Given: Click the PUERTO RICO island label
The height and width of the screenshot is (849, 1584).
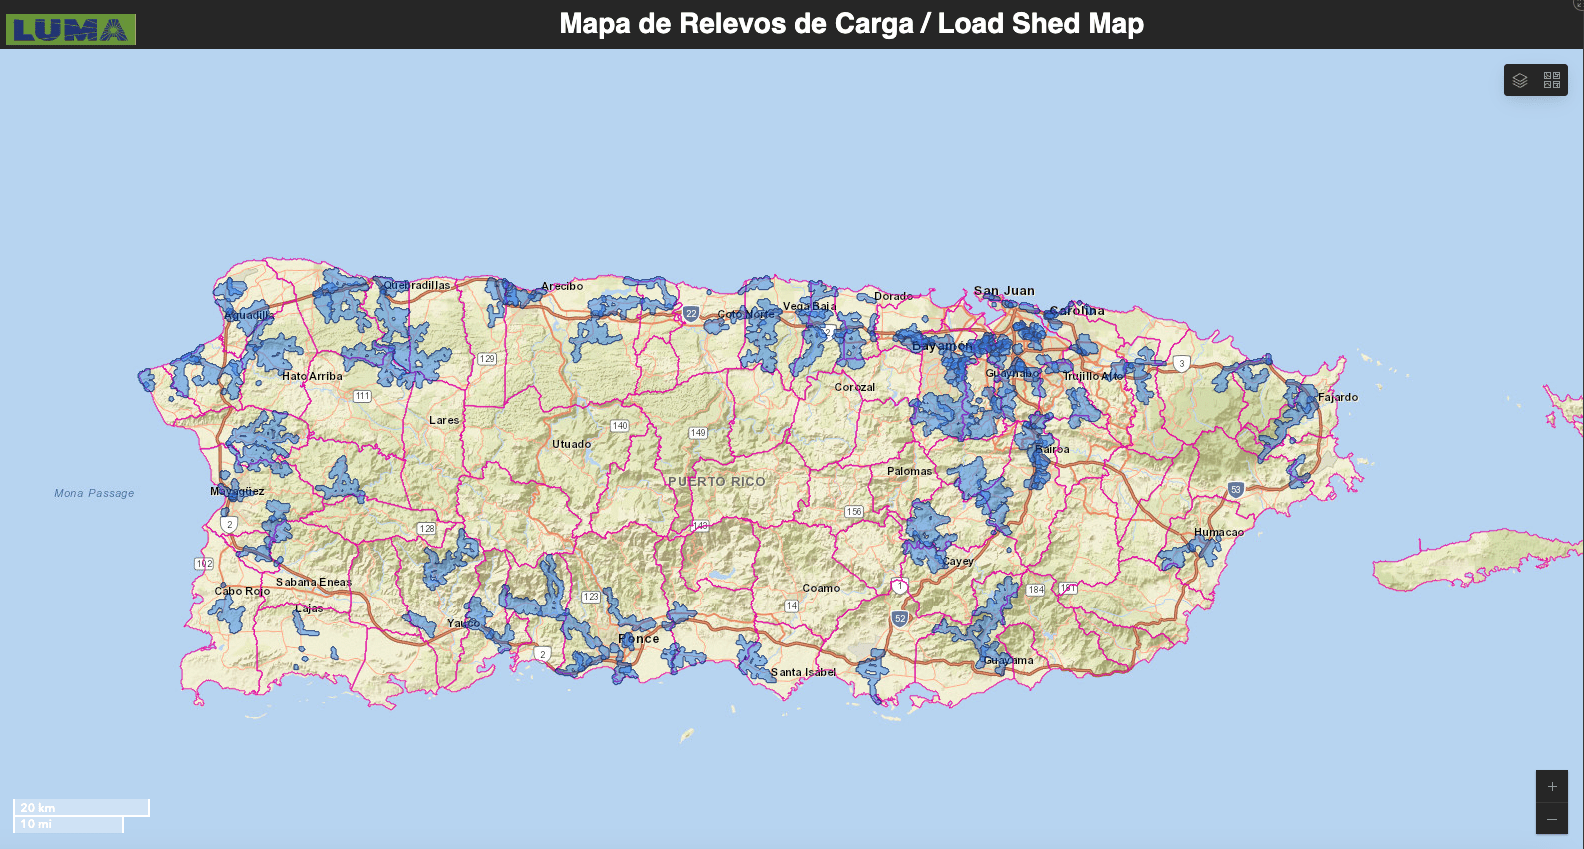Looking at the screenshot, I should (x=717, y=482).
